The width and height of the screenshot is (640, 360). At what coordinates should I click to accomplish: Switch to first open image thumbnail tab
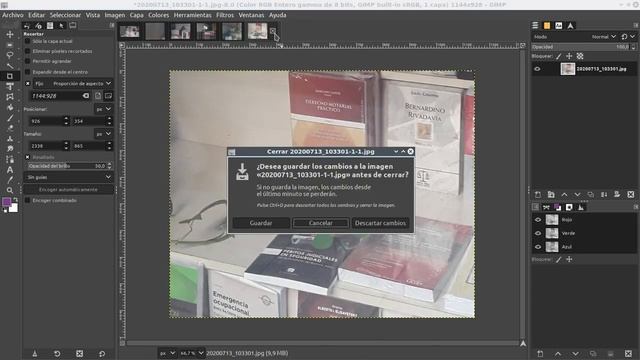coord(130,31)
